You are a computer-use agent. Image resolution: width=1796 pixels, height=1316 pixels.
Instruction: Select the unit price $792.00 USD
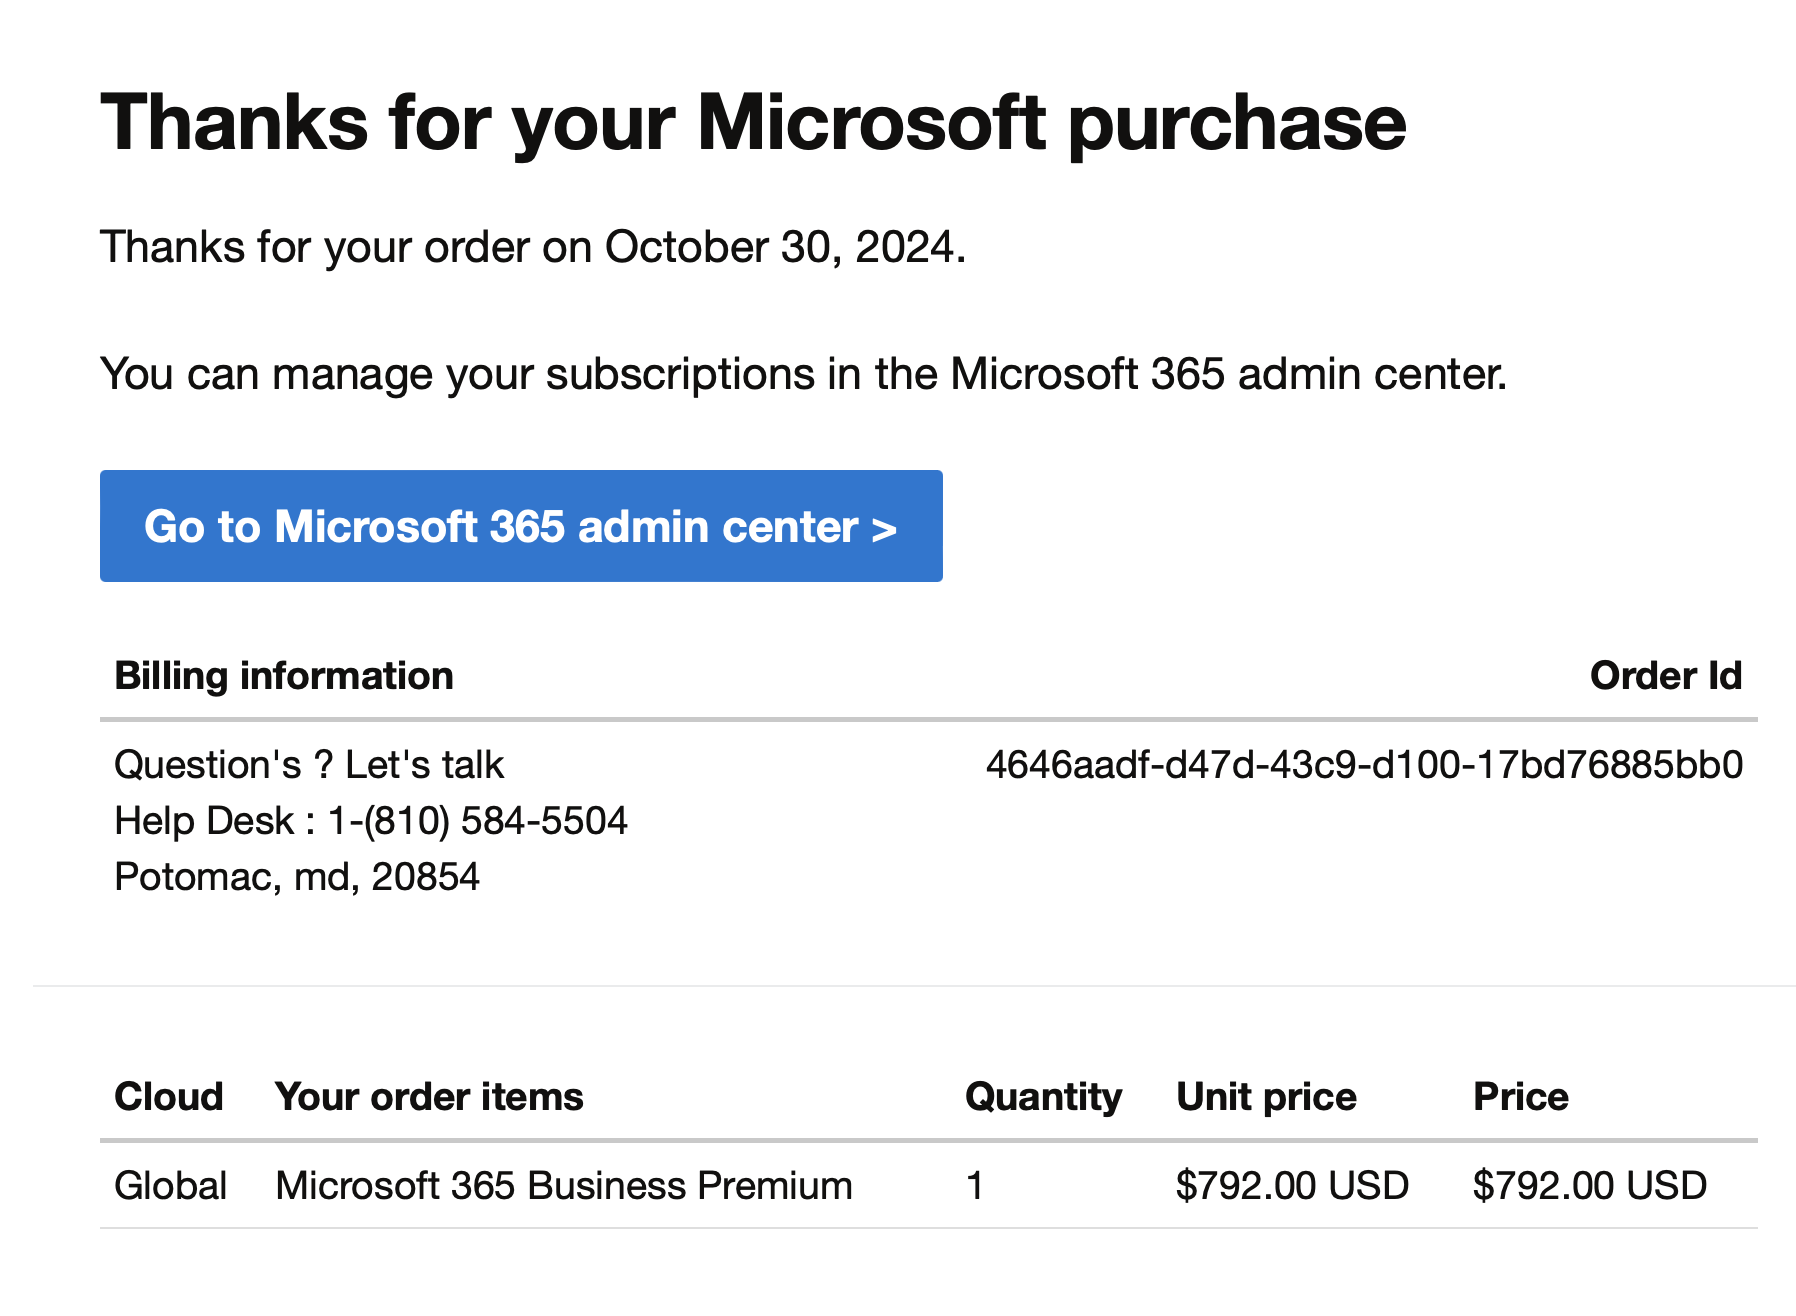pyautogui.click(x=1291, y=1184)
